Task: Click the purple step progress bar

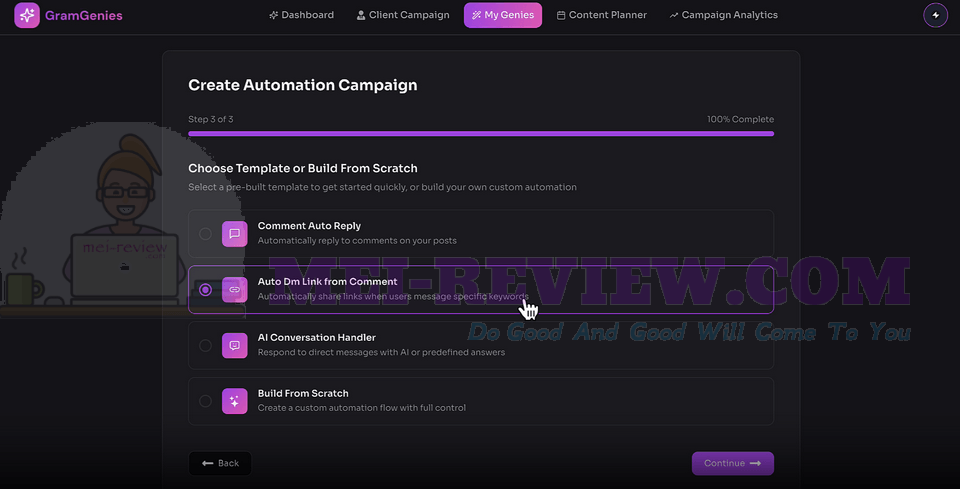Action: [481, 133]
